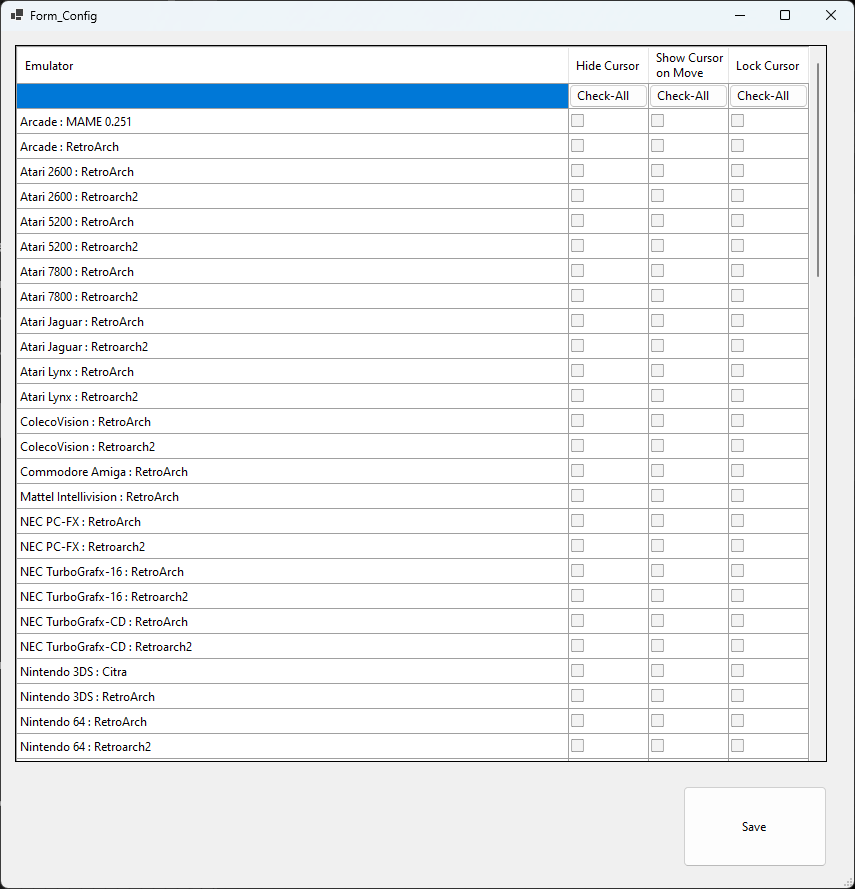Enable Lock Cursor for NEC TurboGrafx-16 : RetroArch

click(x=737, y=570)
